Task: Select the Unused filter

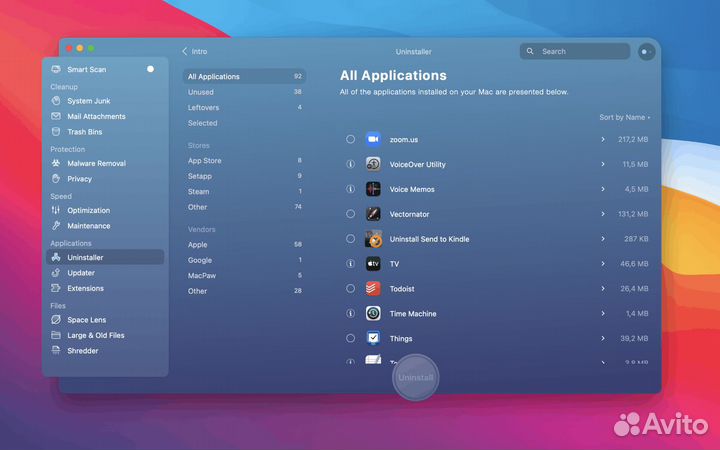Action: (244, 92)
